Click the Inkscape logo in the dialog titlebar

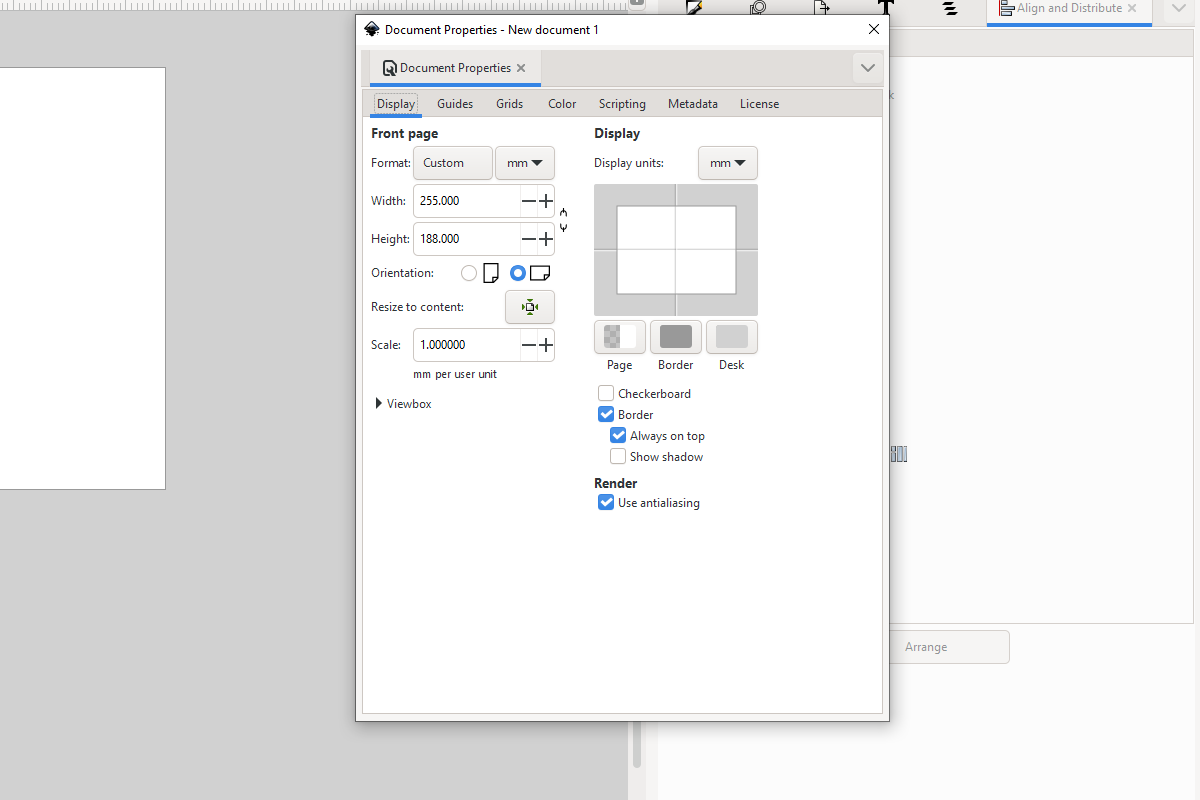(371, 29)
